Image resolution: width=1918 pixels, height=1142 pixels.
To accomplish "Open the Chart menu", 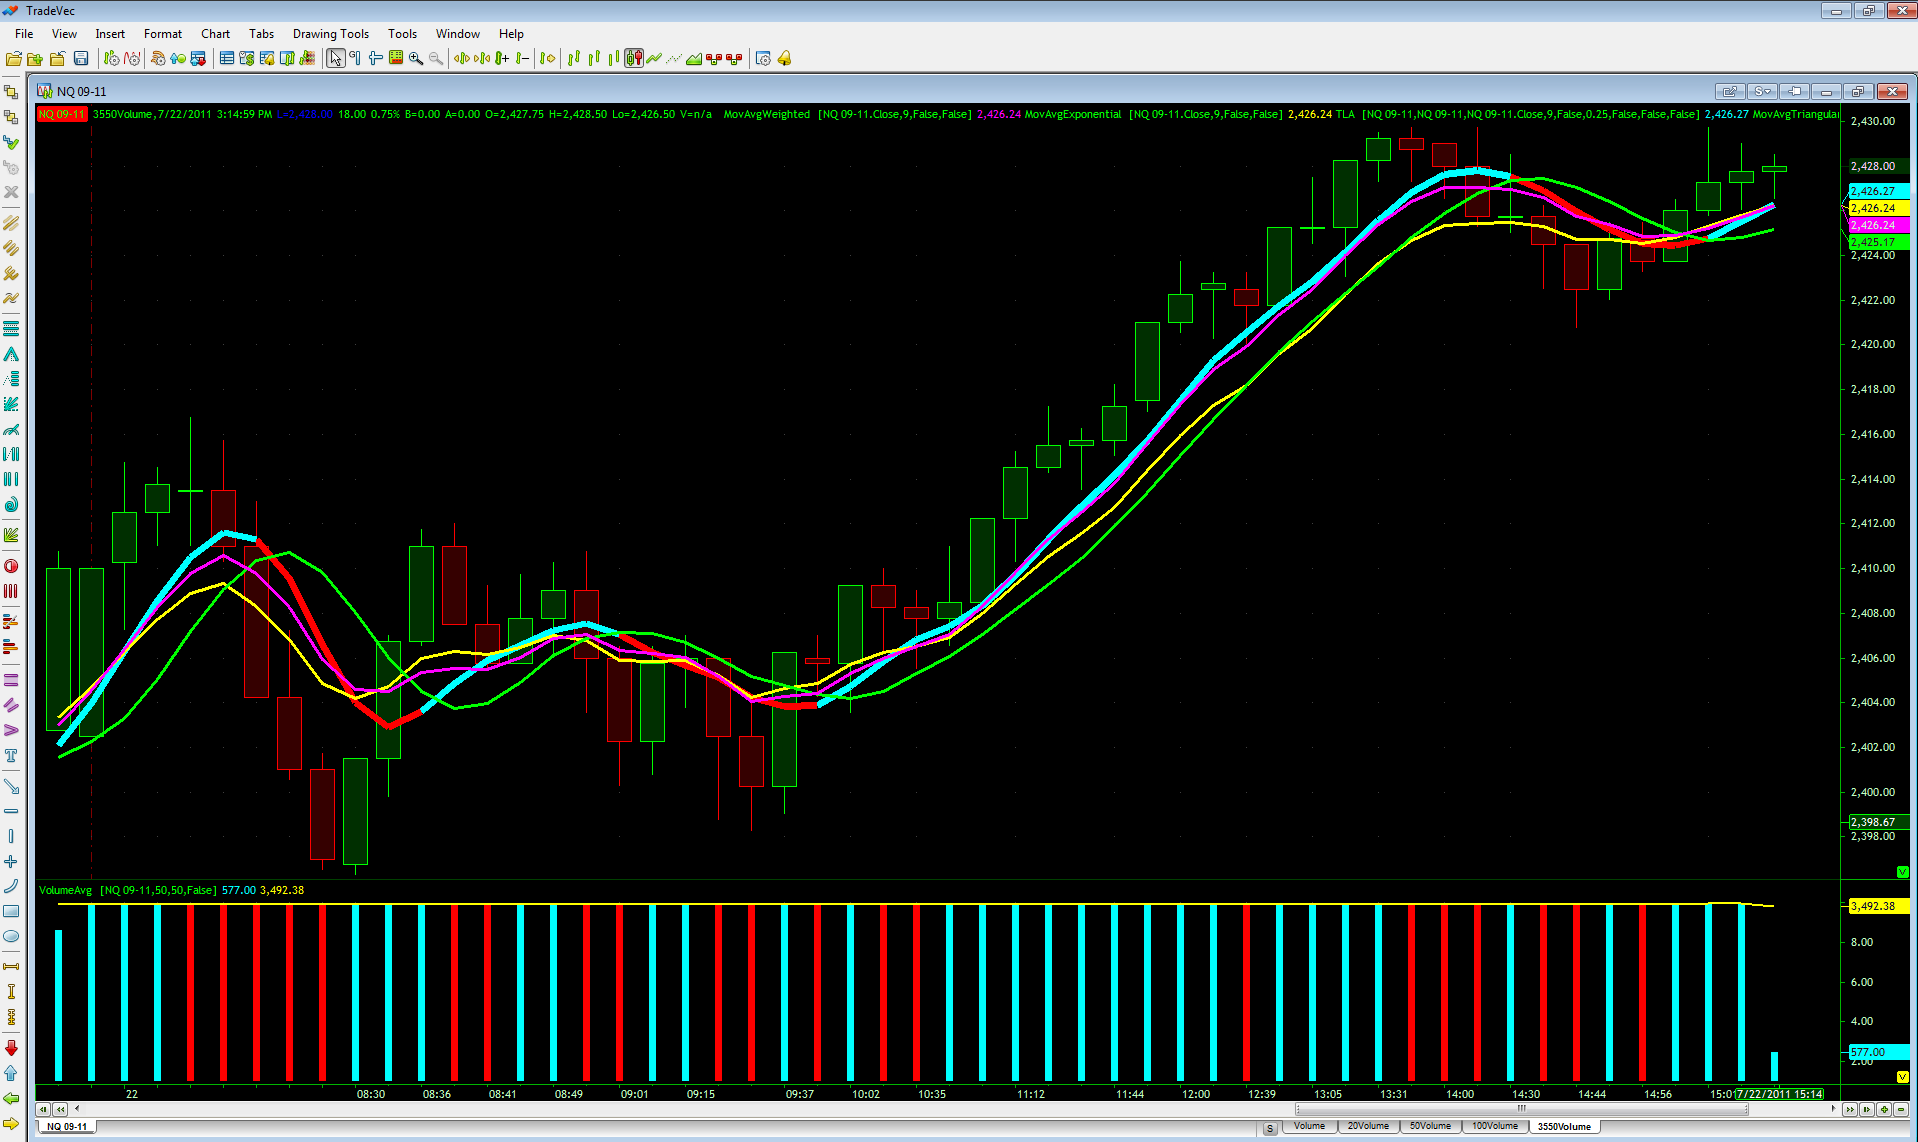I will point(215,34).
